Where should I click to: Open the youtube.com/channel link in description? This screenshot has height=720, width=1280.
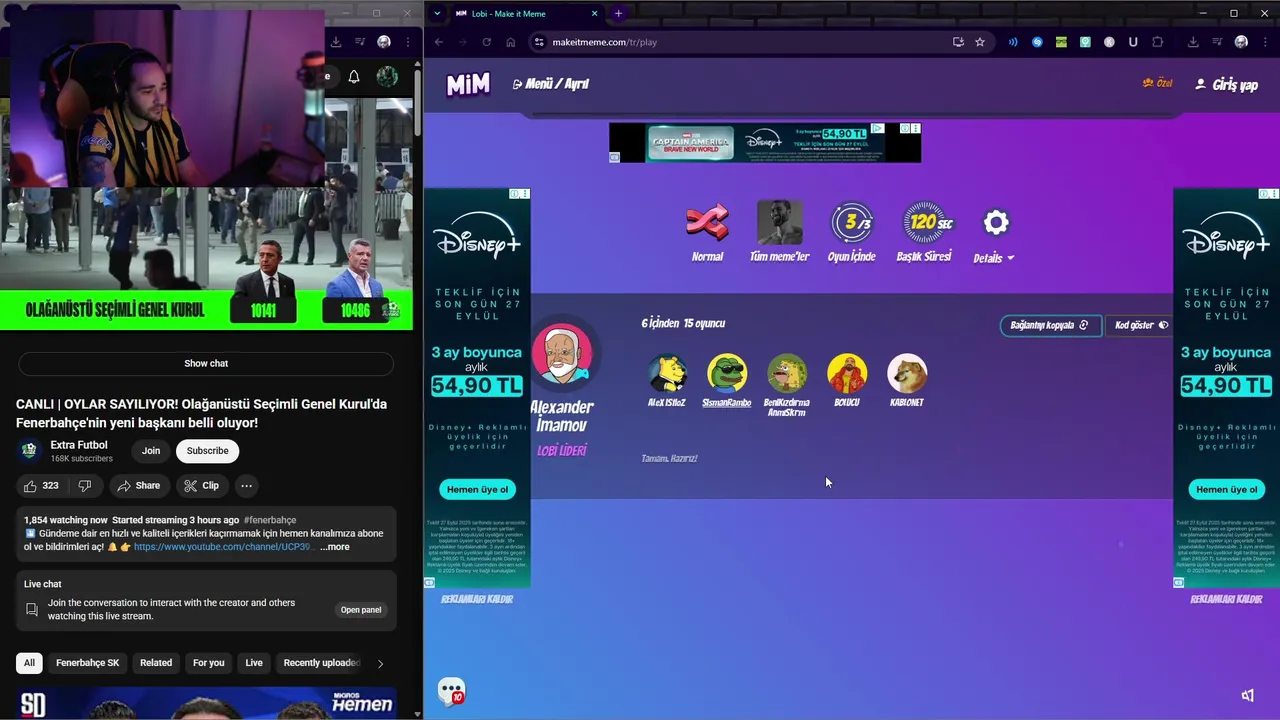pos(223,547)
